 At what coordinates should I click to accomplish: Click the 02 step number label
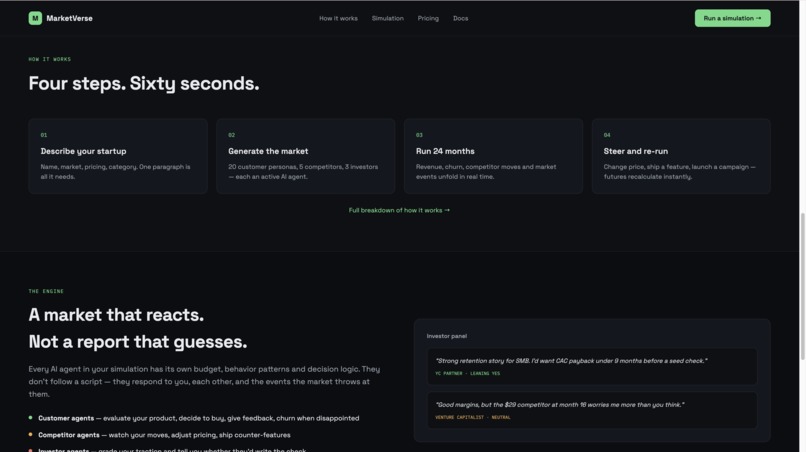coord(231,135)
